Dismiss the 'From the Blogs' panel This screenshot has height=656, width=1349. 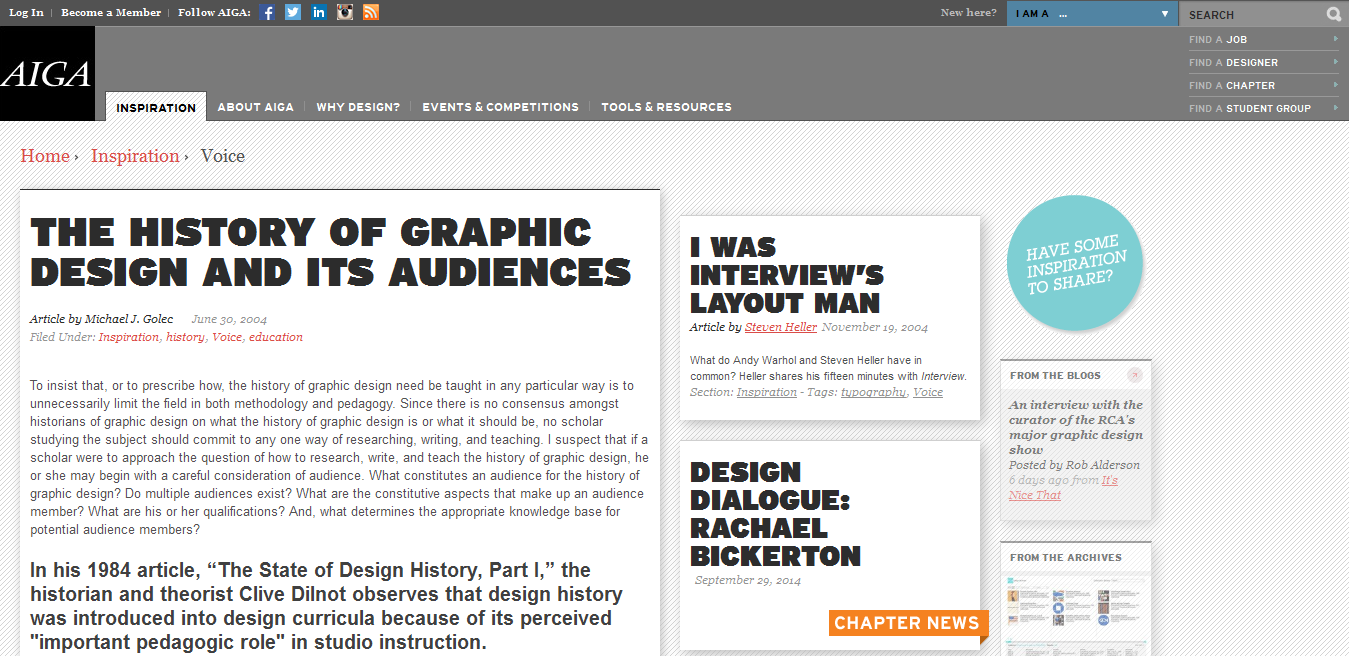[x=1135, y=373]
